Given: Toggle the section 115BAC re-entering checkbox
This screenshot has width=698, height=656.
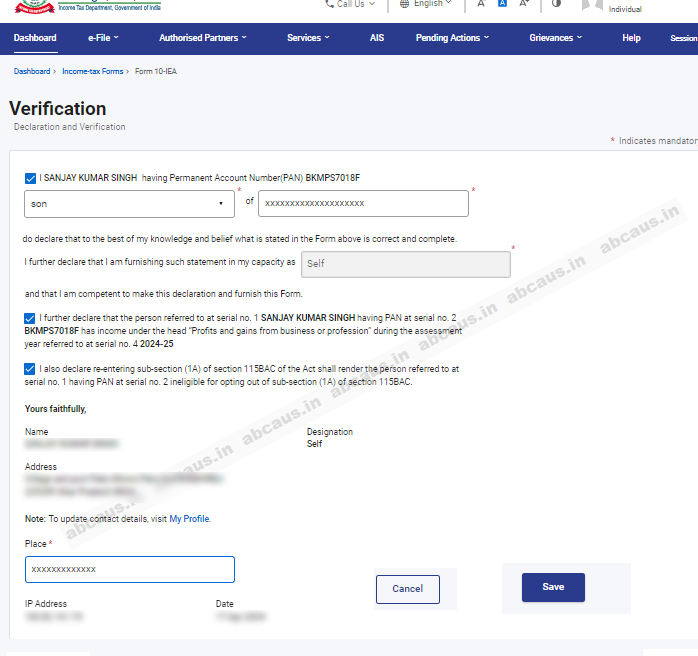Looking at the screenshot, I should tap(31, 369).
